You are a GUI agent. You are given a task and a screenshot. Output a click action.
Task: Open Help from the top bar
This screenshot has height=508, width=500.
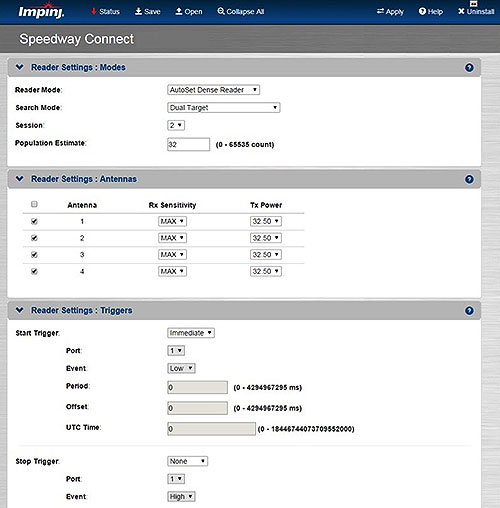coord(431,12)
